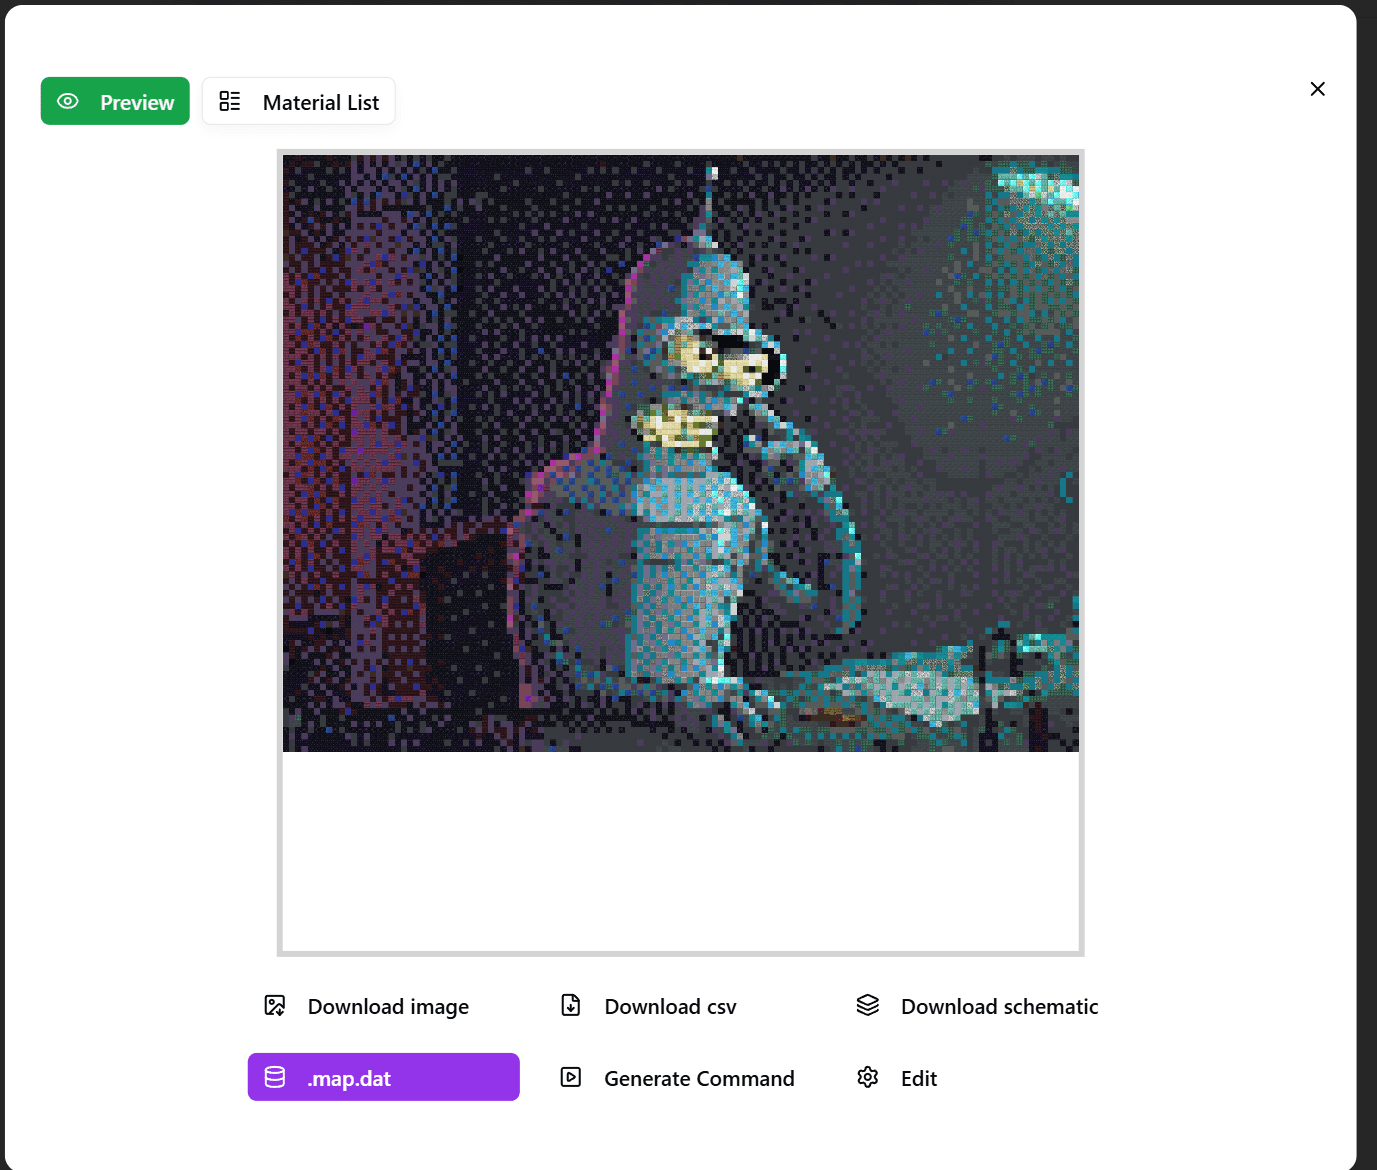Hit the Generate Command text
The height and width of the screenshot is (1170, 1377).
[699, 1079]
